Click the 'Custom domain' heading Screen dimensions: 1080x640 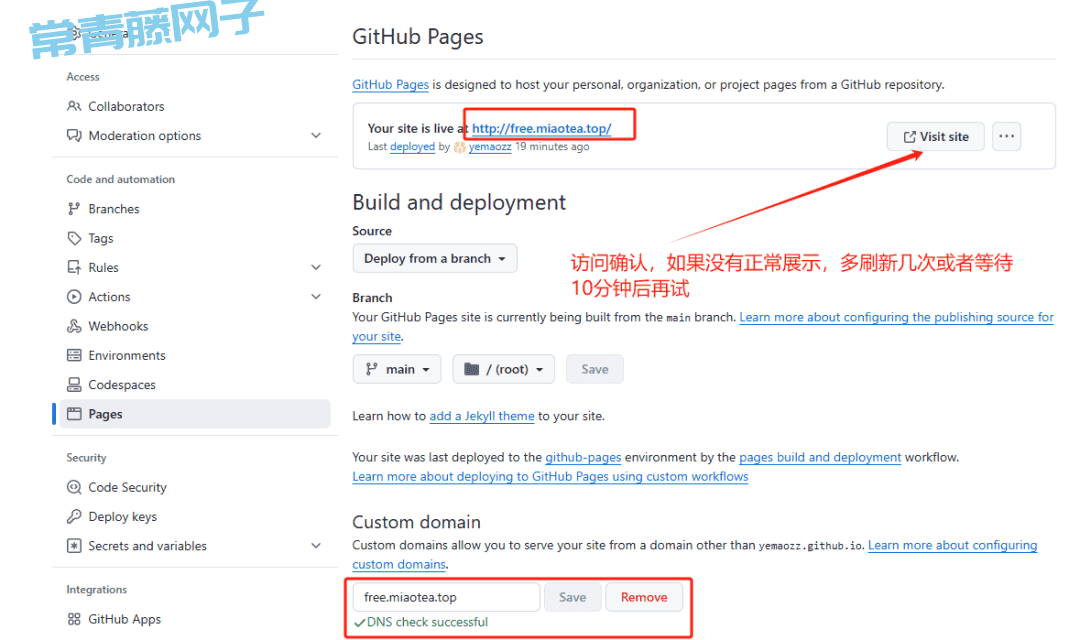pos(417,522)
